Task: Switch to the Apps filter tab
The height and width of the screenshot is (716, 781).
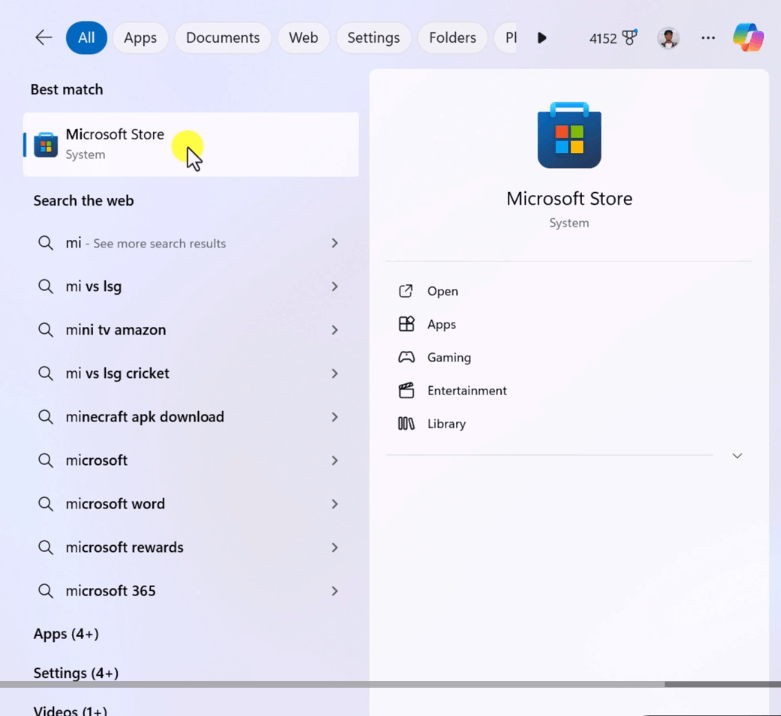Action: [140, 38]
